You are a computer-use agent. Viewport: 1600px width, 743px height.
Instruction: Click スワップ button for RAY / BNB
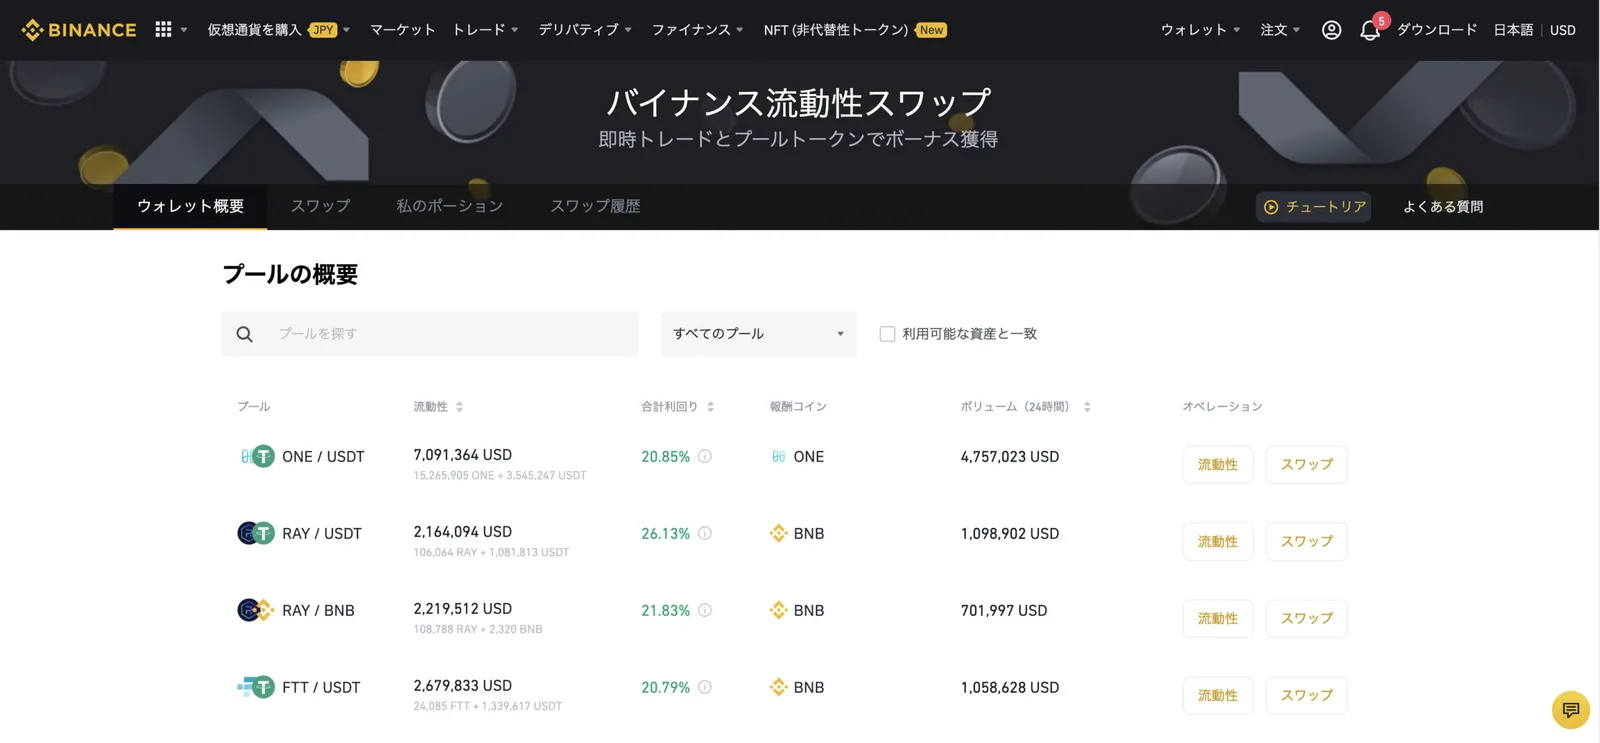tap(1307, 619)
